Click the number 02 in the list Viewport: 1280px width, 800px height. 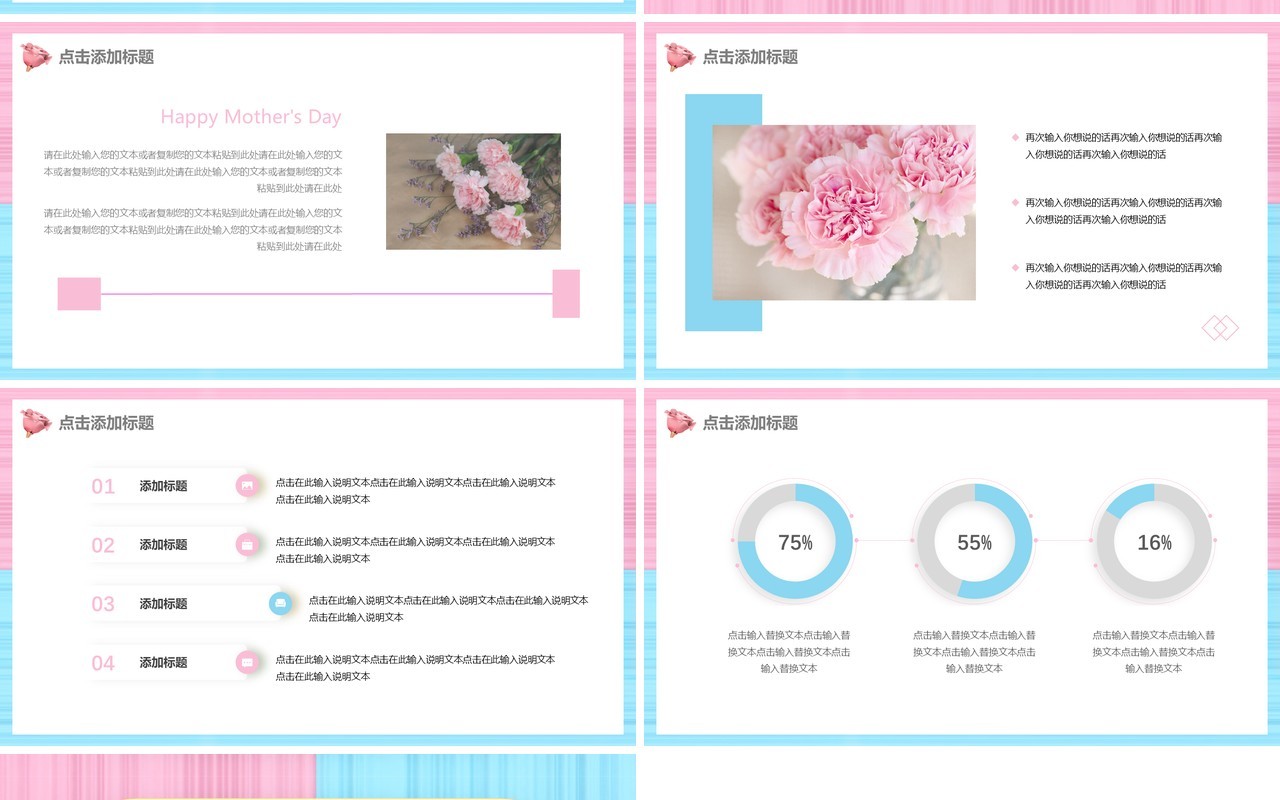103,546
